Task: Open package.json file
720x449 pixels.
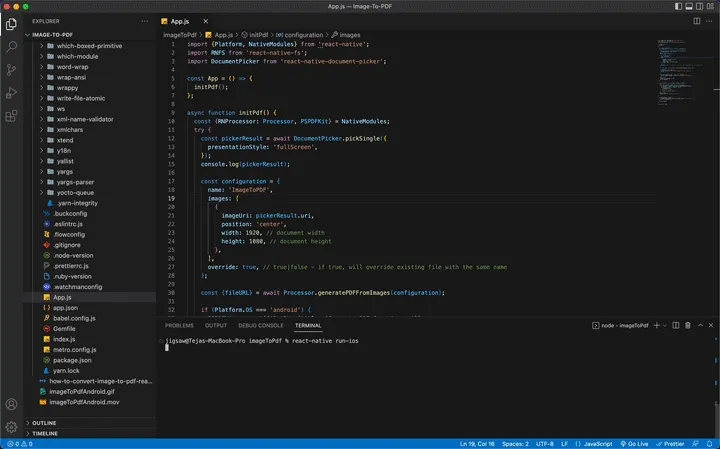Action: (x=72, y=360)
